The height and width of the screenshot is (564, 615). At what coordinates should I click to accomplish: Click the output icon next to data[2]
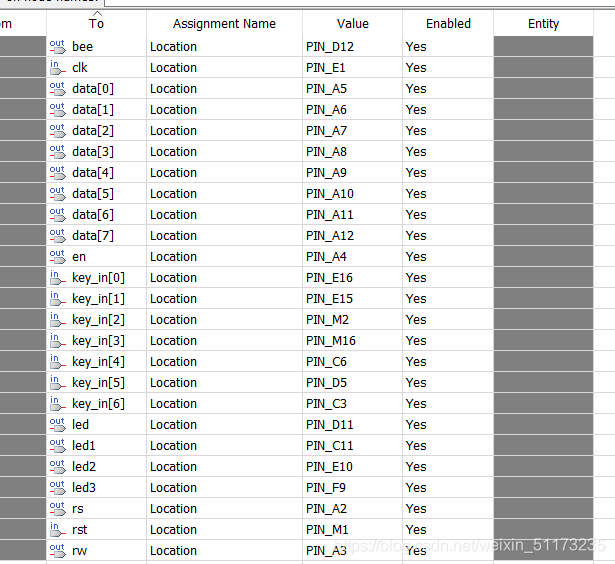pos(58,131)
